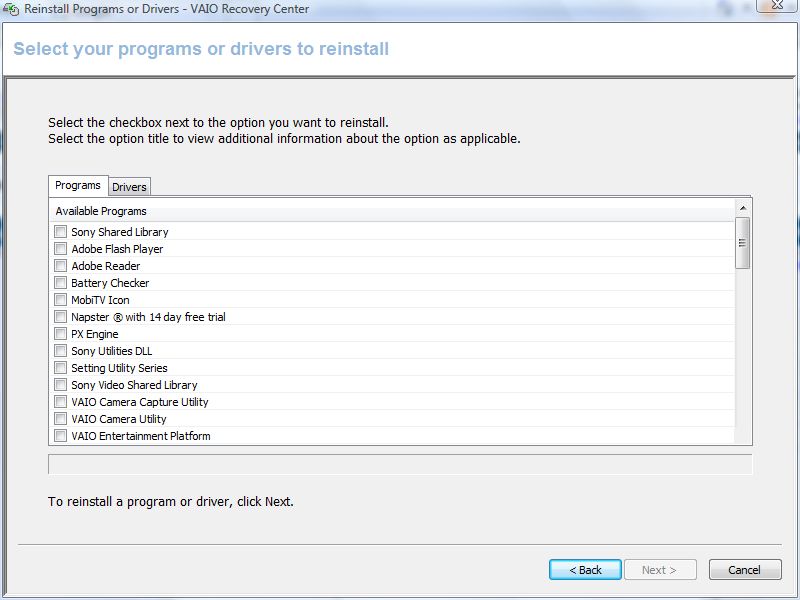Screen dimensions: 800x600
Task: Select the Sony Shared Library title
Action: [x=120, y=232]
